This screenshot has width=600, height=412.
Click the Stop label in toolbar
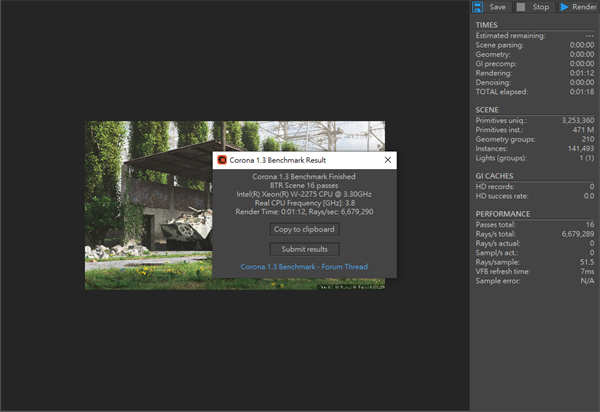(x=541, y=7)
